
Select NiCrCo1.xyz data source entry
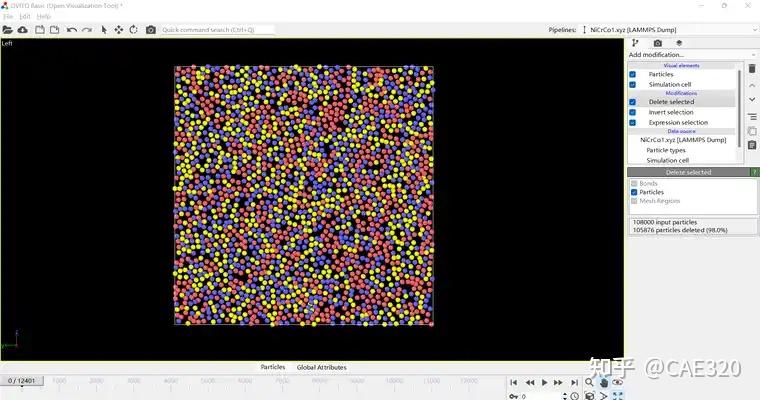[681, 140]
